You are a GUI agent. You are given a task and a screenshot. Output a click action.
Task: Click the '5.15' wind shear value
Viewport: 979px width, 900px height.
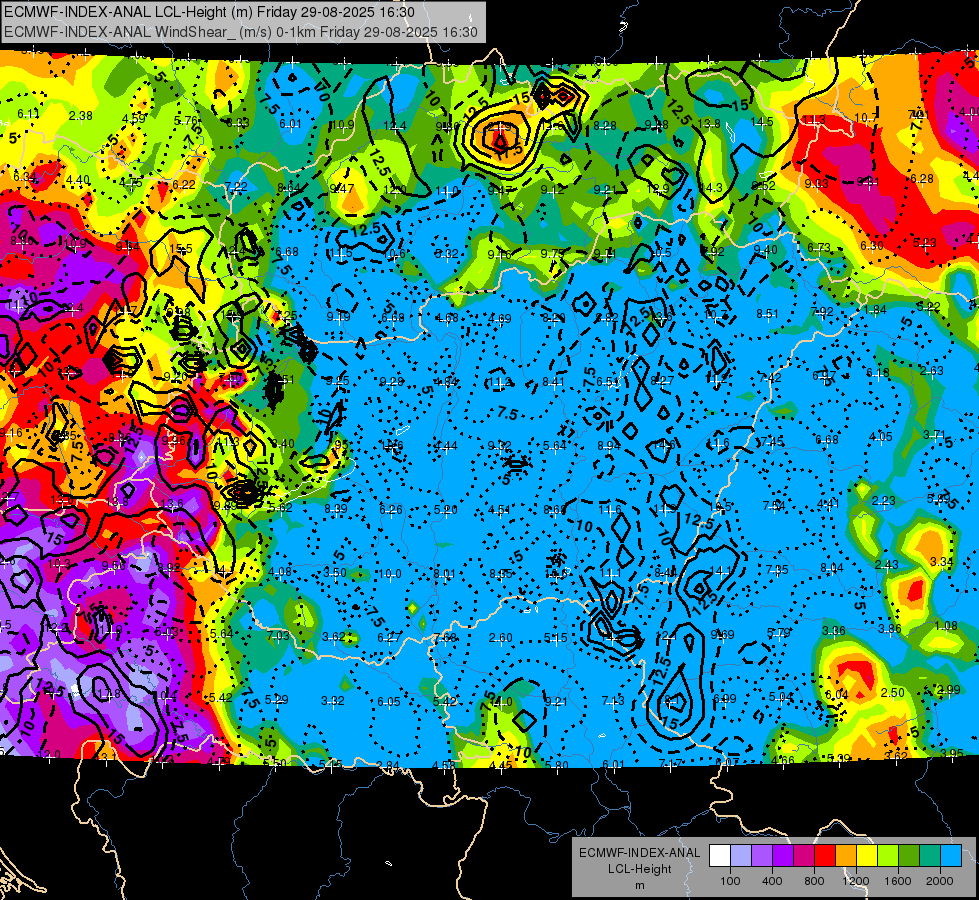(x=555, y=638)
